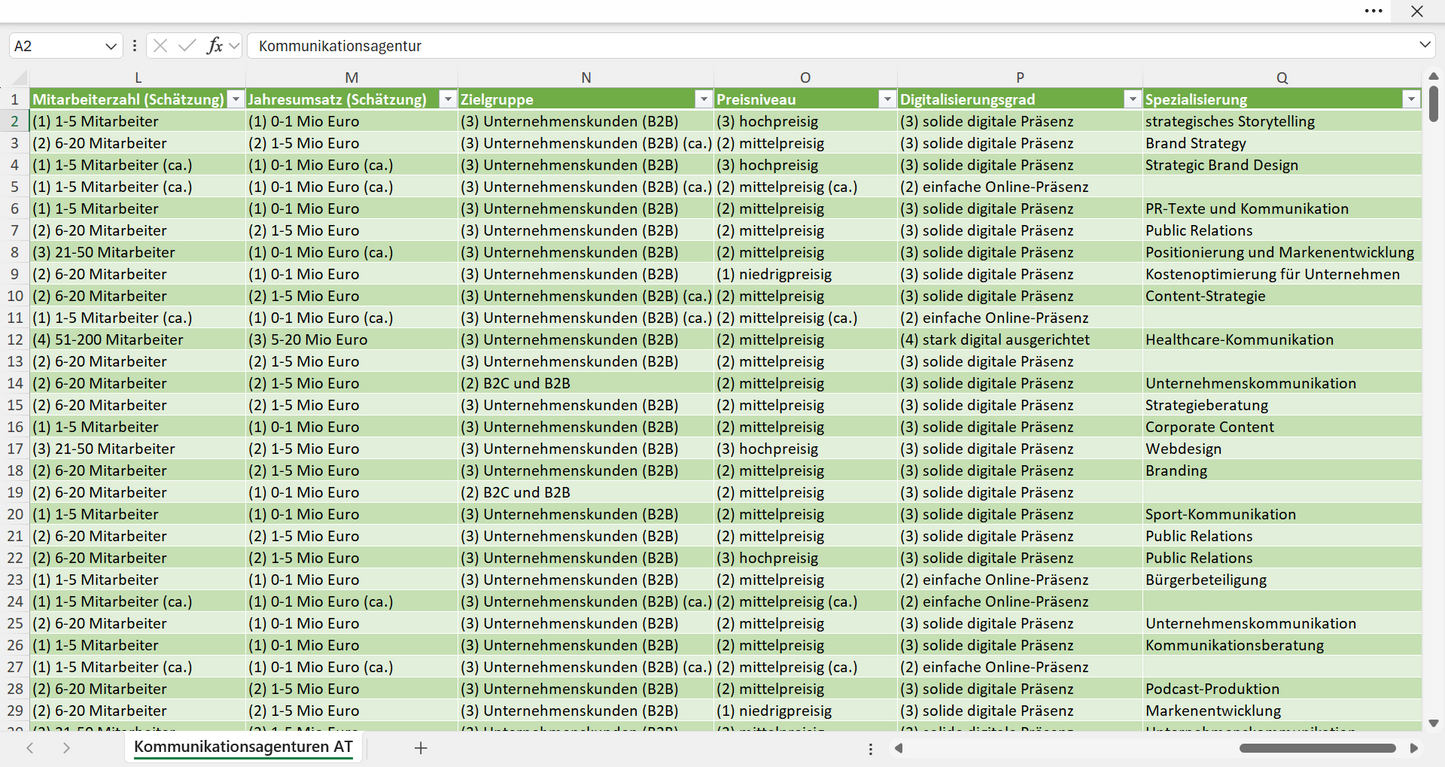
Task: Click the insert function fx icon
Action: (x=214, y=46)
